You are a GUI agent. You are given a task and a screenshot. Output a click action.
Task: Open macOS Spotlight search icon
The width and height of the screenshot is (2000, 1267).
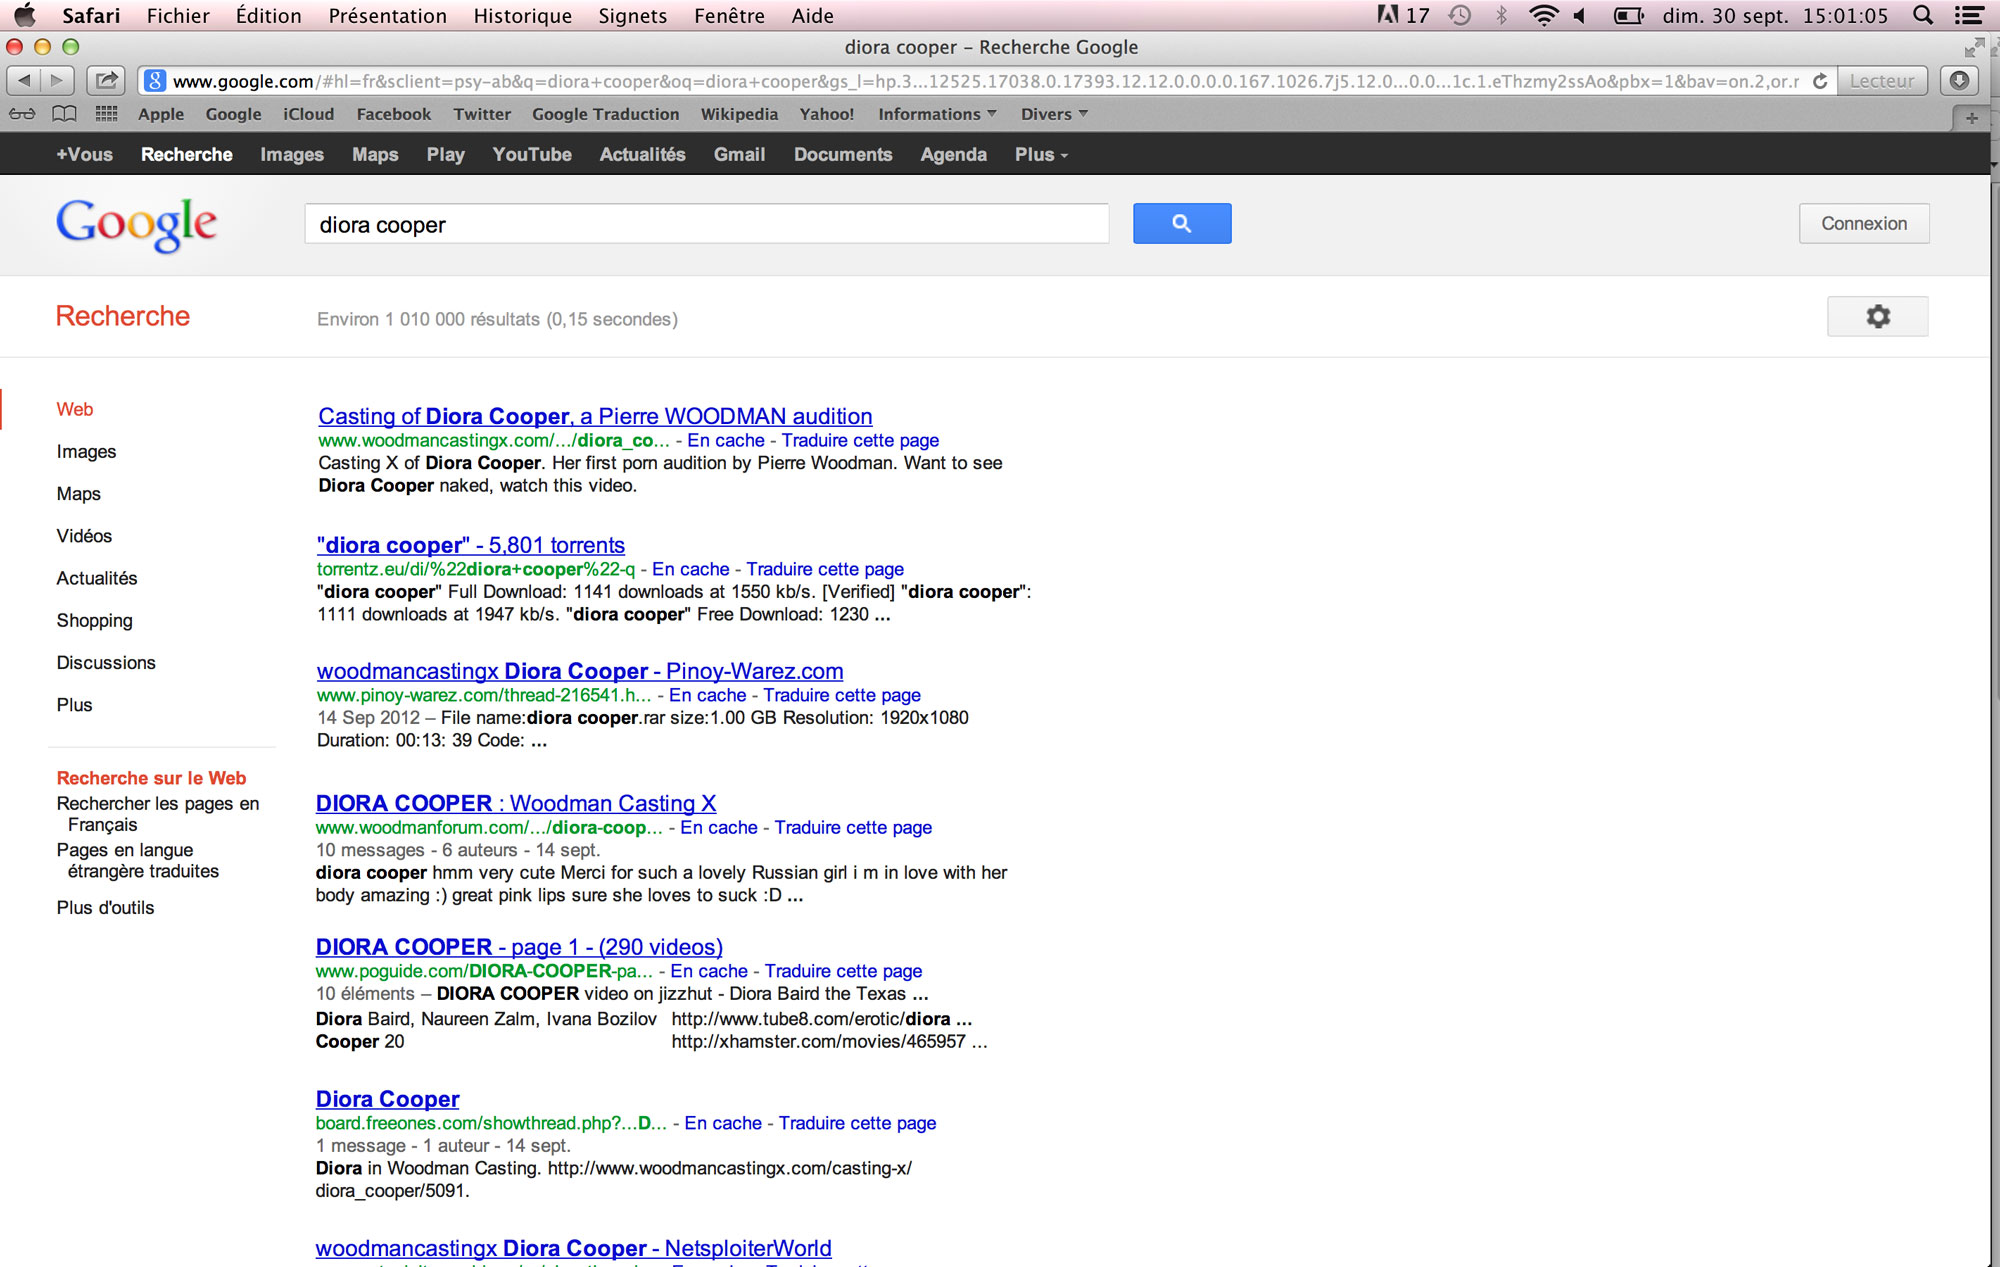1922,15
